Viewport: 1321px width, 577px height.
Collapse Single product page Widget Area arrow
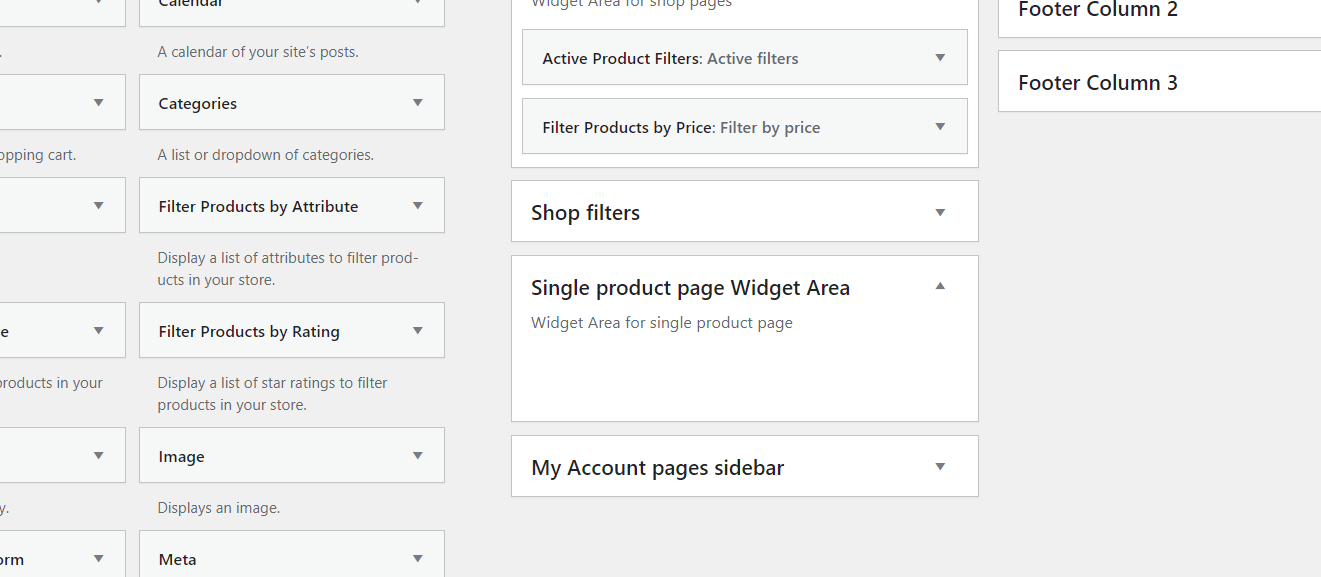pos(940,287)
